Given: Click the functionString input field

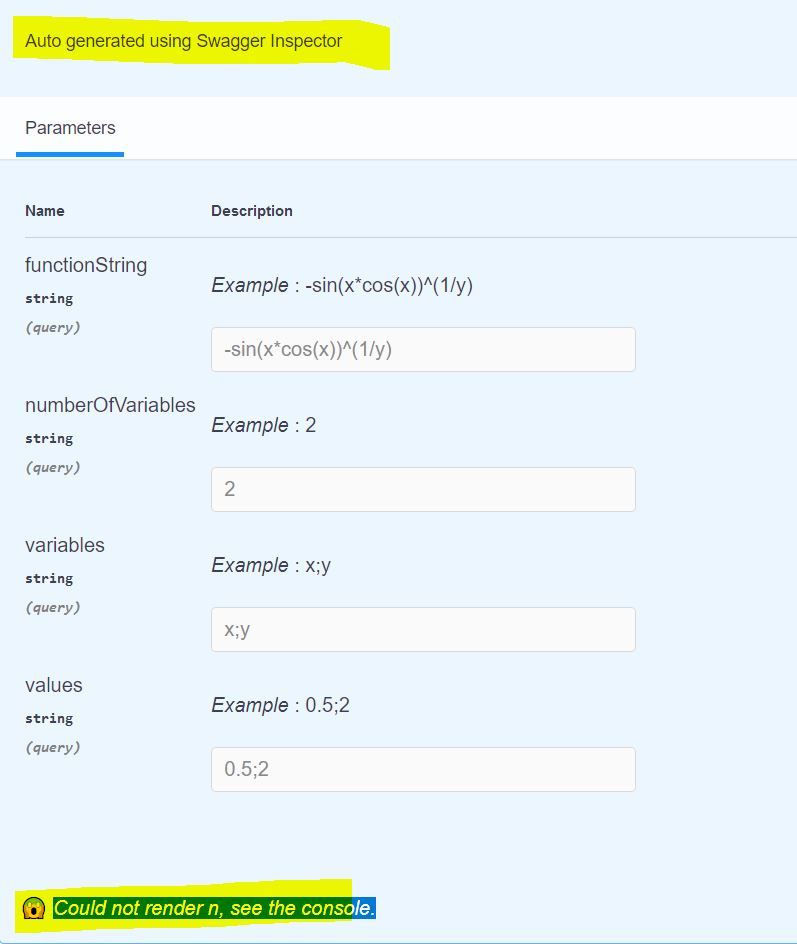Looking at the screenshot, I should (x=423, y=350).
